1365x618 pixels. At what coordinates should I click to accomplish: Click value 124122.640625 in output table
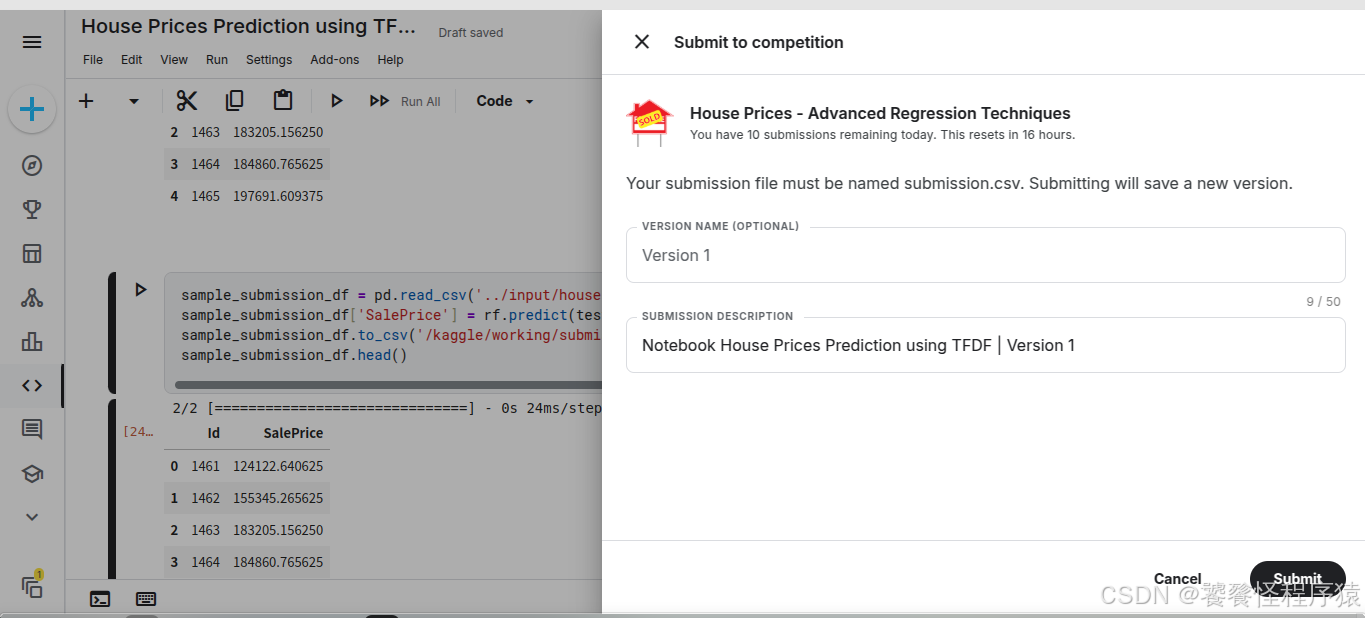278,466
